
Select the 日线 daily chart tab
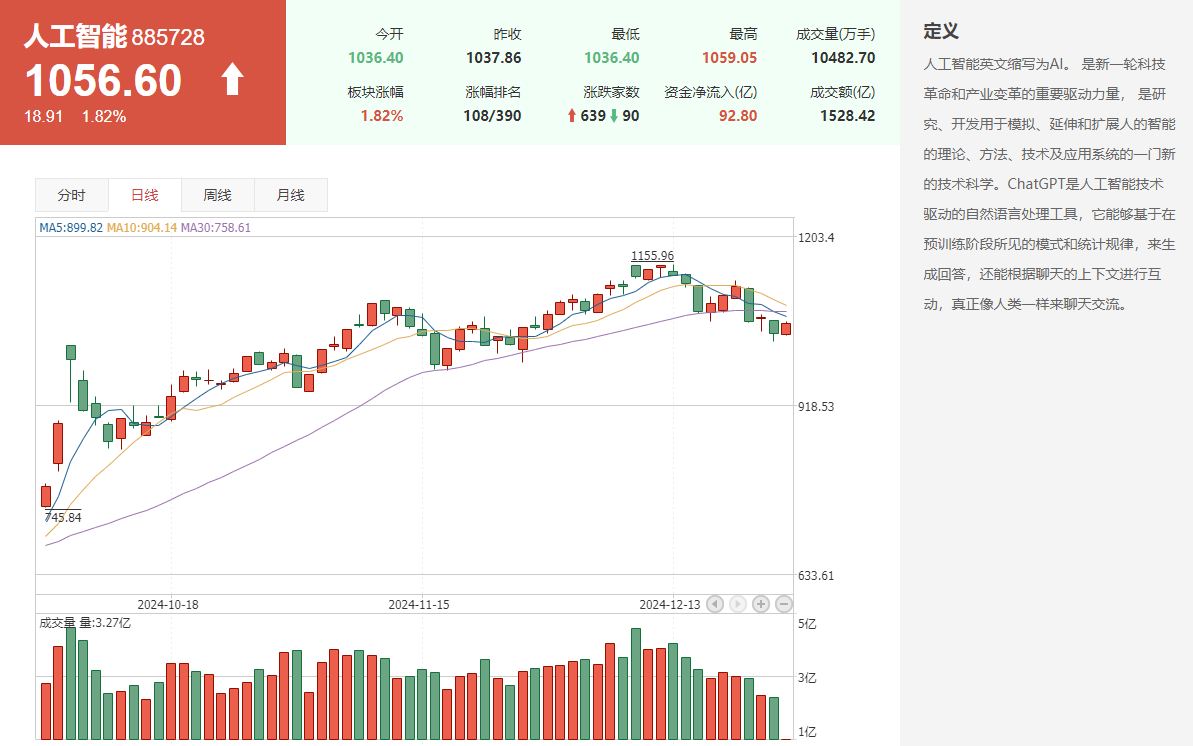(x=145, y=195)
